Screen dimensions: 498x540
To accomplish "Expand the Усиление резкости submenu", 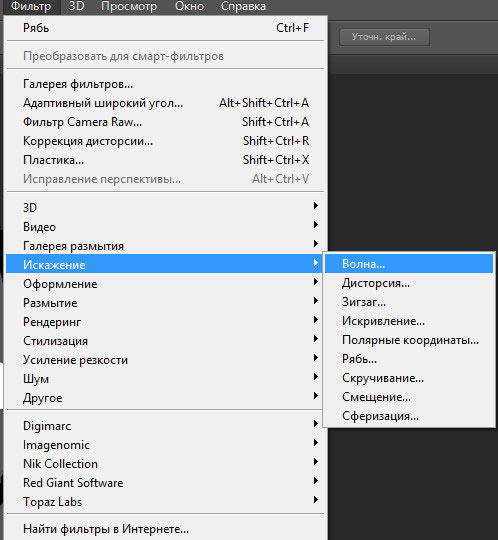I will [x=165, y=360].
